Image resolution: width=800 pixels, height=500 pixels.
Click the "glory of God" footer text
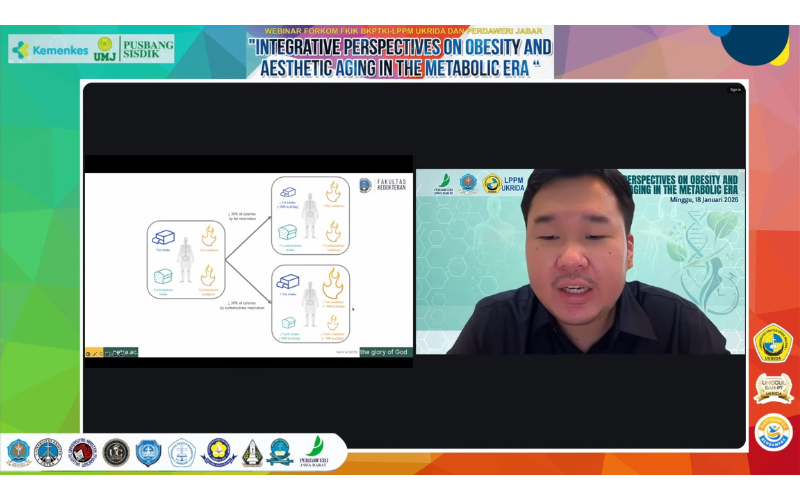point(384,351)
